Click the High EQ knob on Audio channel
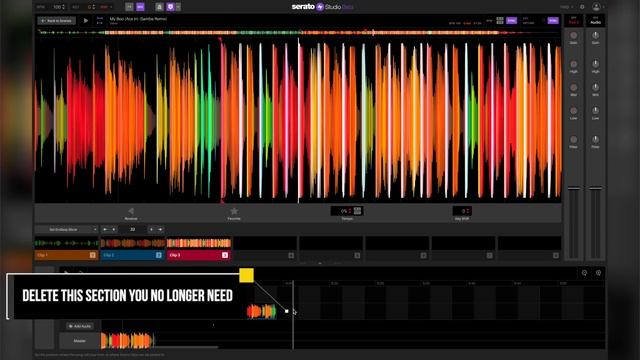The width and height of the screenshot is (640, 360). [x=596, y=64]
